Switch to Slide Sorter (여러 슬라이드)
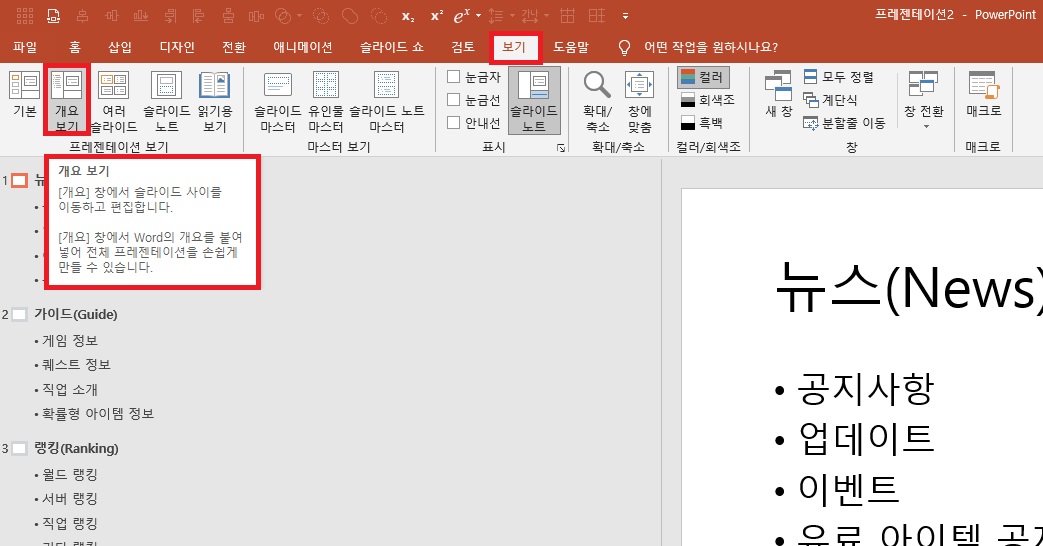This screenshot has width=1043, height=546. [114, 101]
